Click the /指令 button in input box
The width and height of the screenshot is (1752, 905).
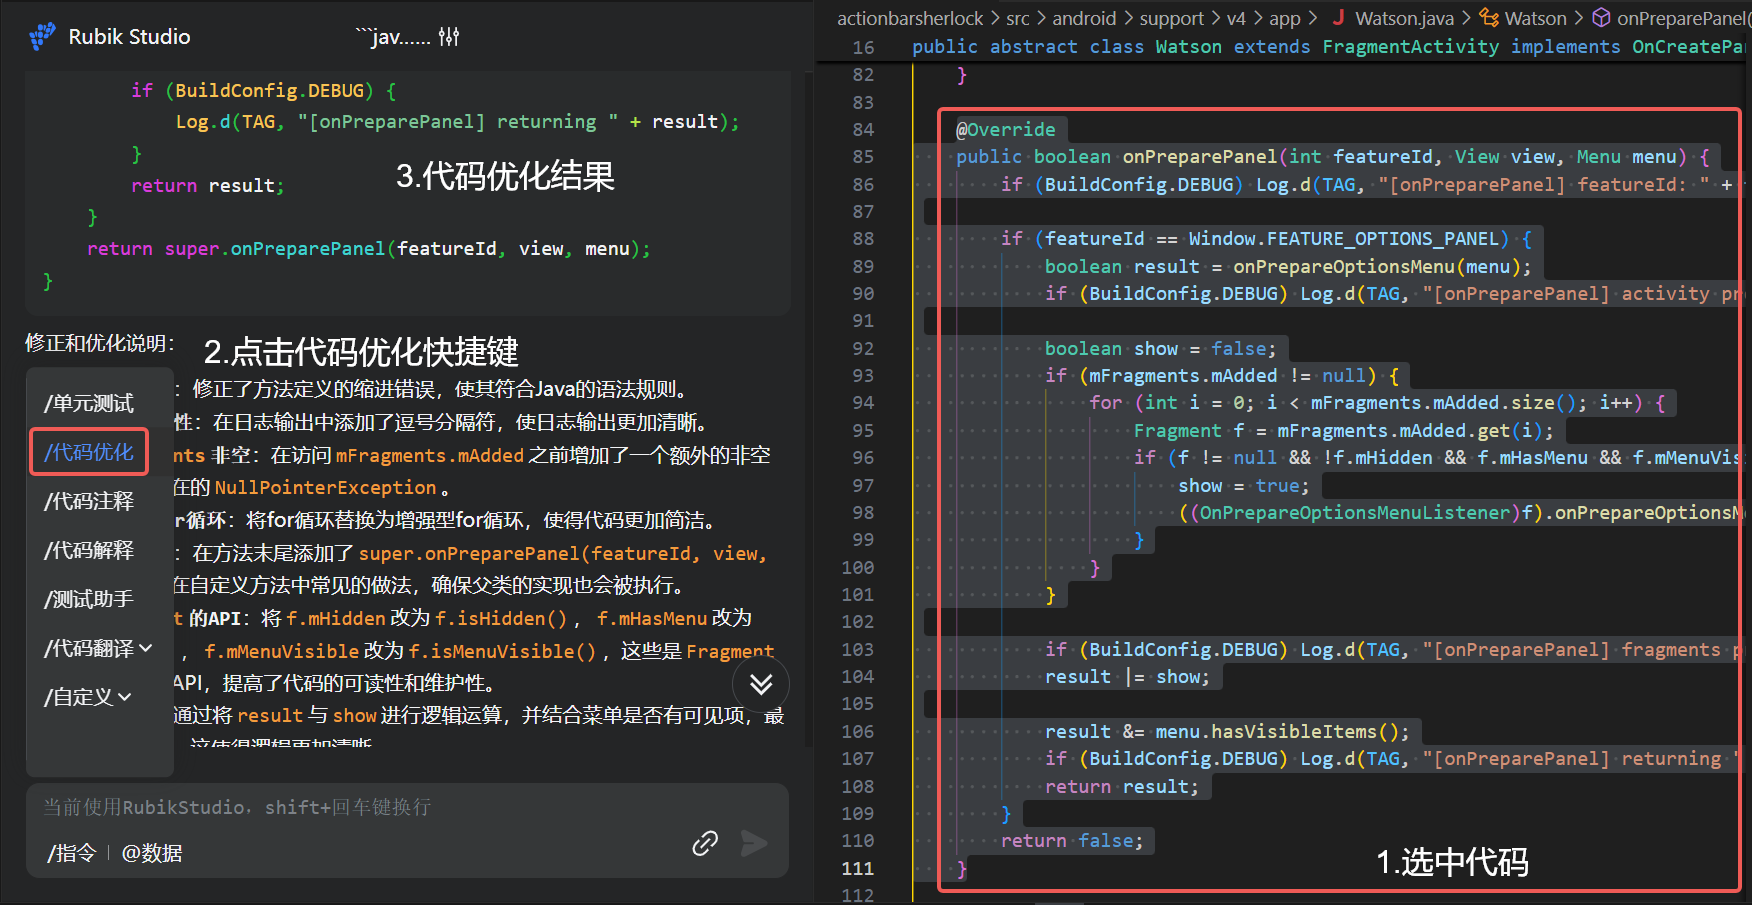tap(72, 853)
